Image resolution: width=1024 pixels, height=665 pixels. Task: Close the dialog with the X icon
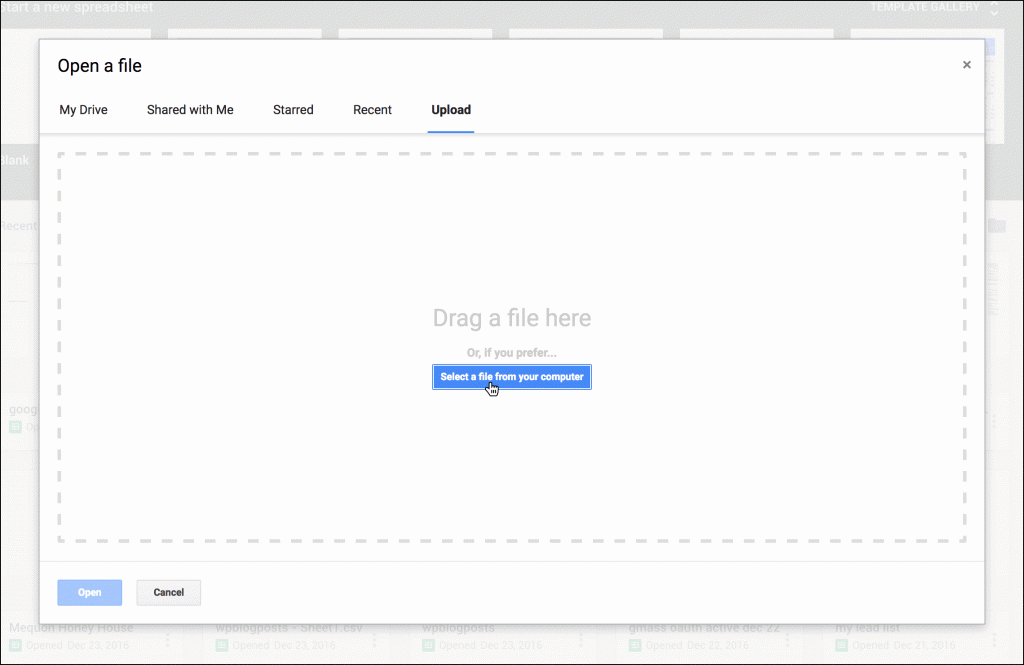[966, 65]
